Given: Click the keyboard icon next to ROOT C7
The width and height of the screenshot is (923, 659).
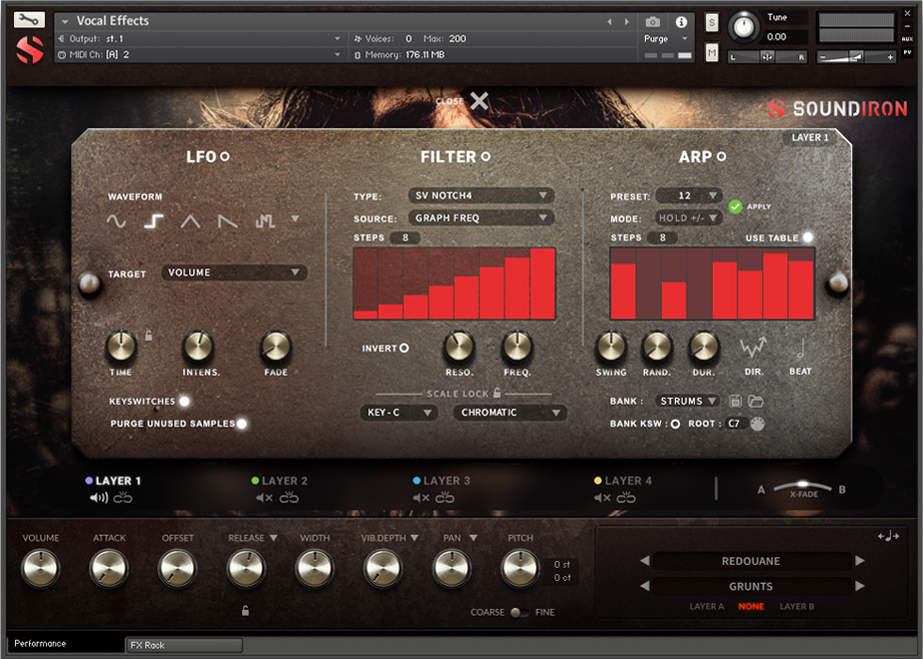Looking at the screenshot, I should tap(757, 421).
